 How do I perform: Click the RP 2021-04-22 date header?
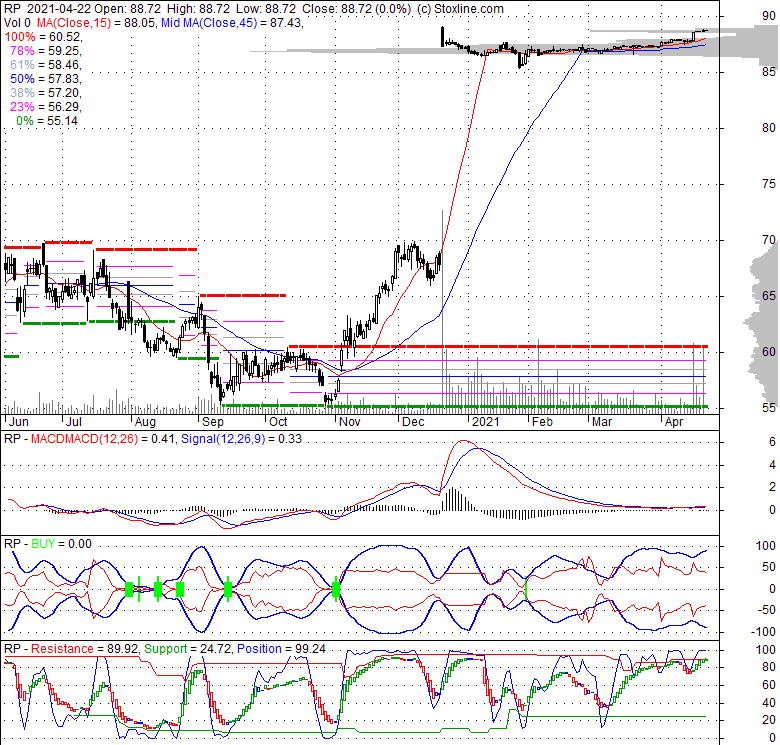(47, 9)
